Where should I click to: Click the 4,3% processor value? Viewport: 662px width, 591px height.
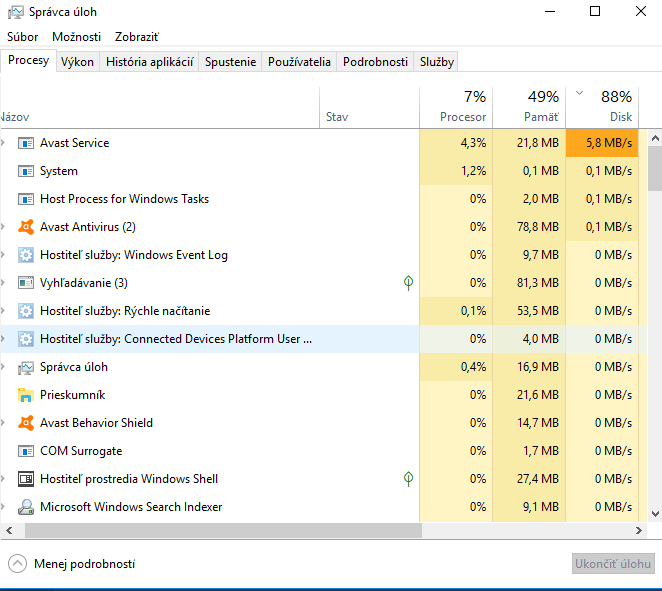[473, 143]
